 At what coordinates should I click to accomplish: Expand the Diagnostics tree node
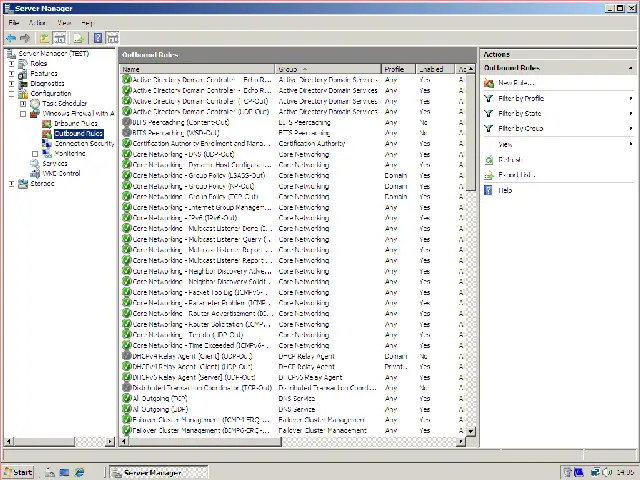[x=11, y=84]
